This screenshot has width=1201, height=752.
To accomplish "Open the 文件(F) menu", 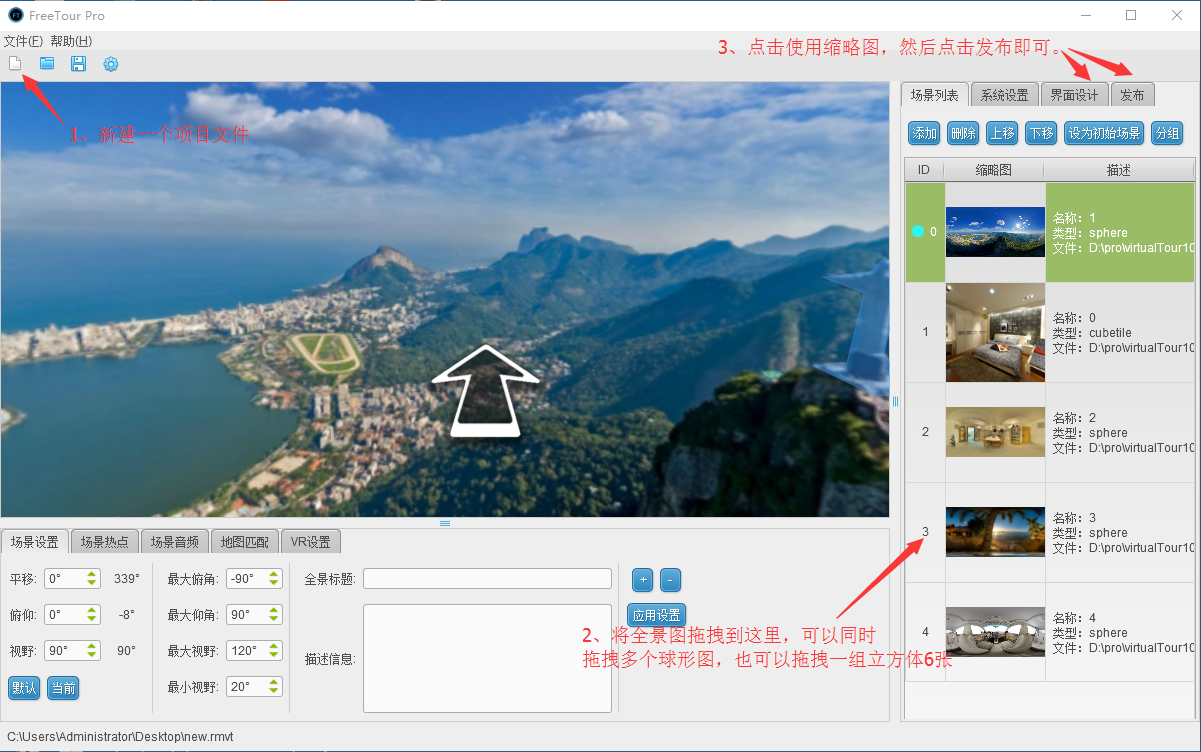I will [x=24, y=41].
